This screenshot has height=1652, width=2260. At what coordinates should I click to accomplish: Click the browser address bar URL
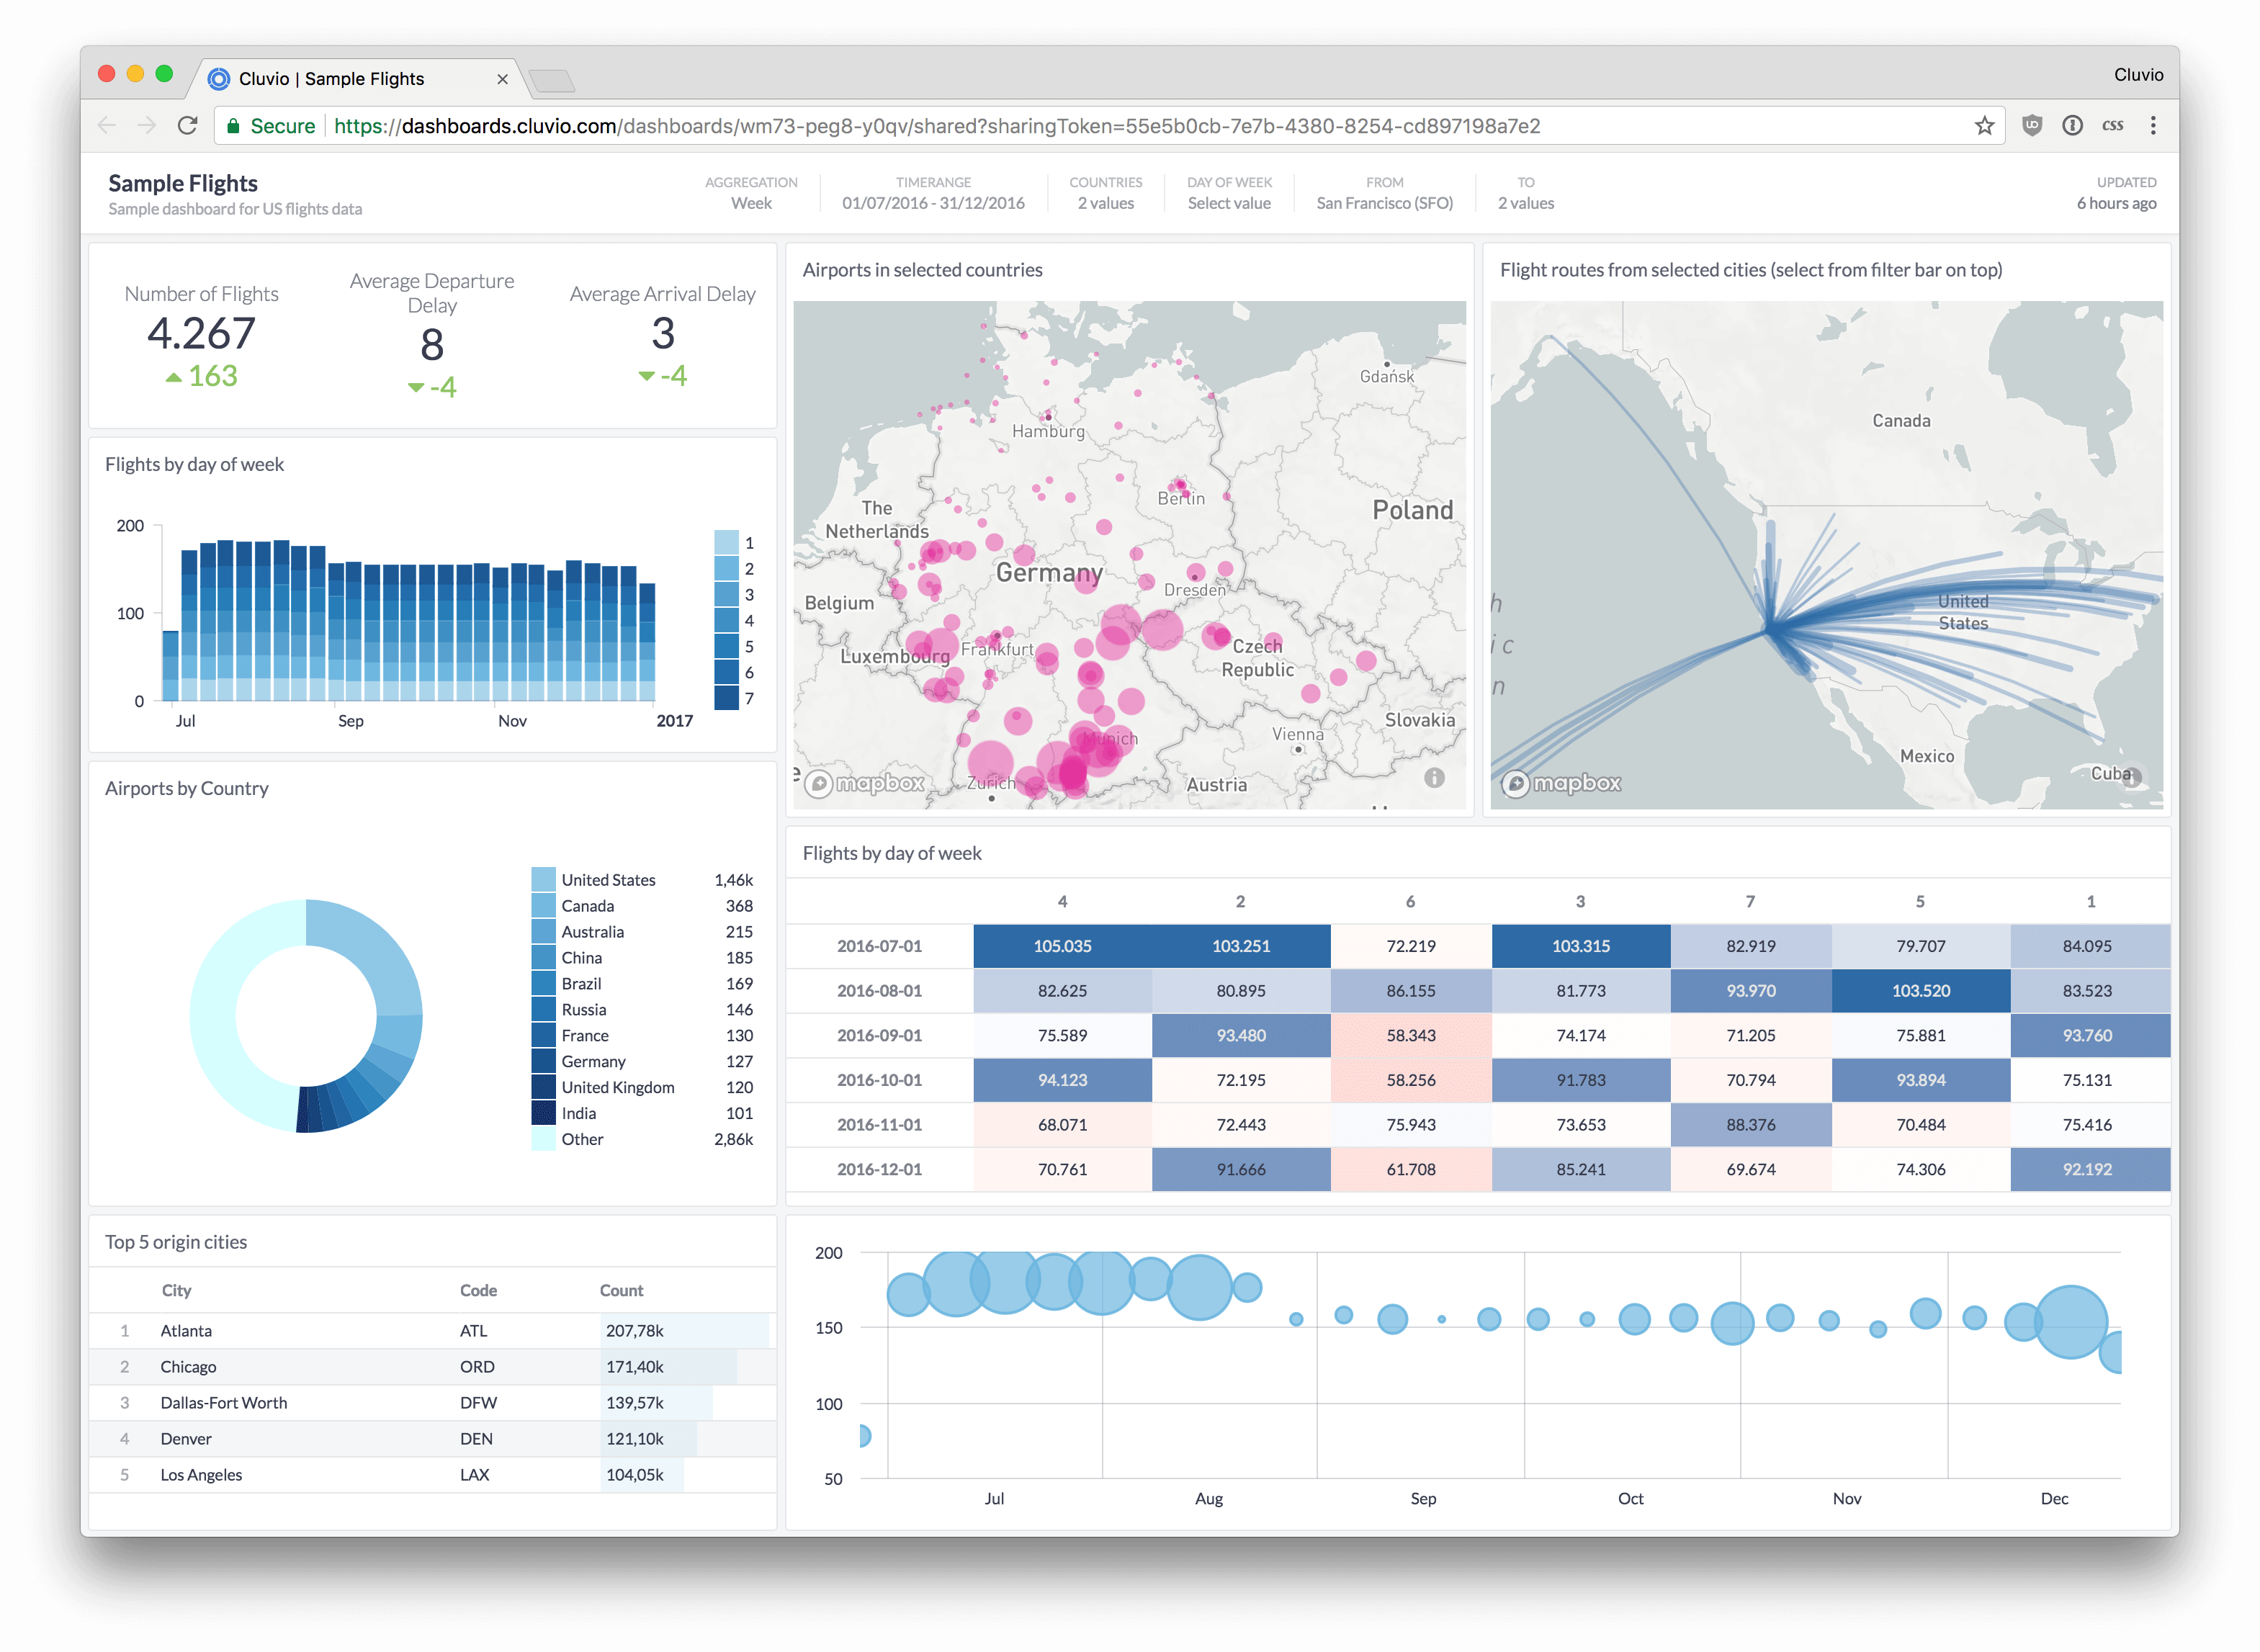point(936,126)
